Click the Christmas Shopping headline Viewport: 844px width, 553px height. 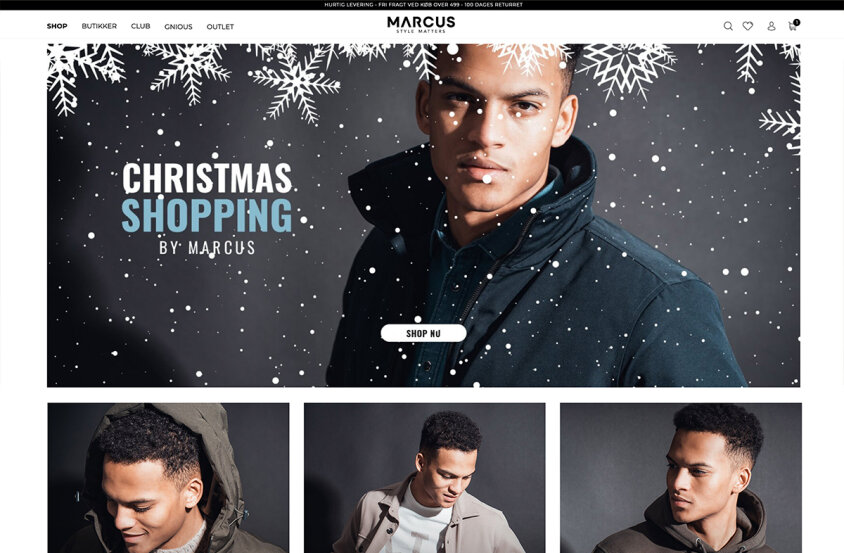point(207,197)
